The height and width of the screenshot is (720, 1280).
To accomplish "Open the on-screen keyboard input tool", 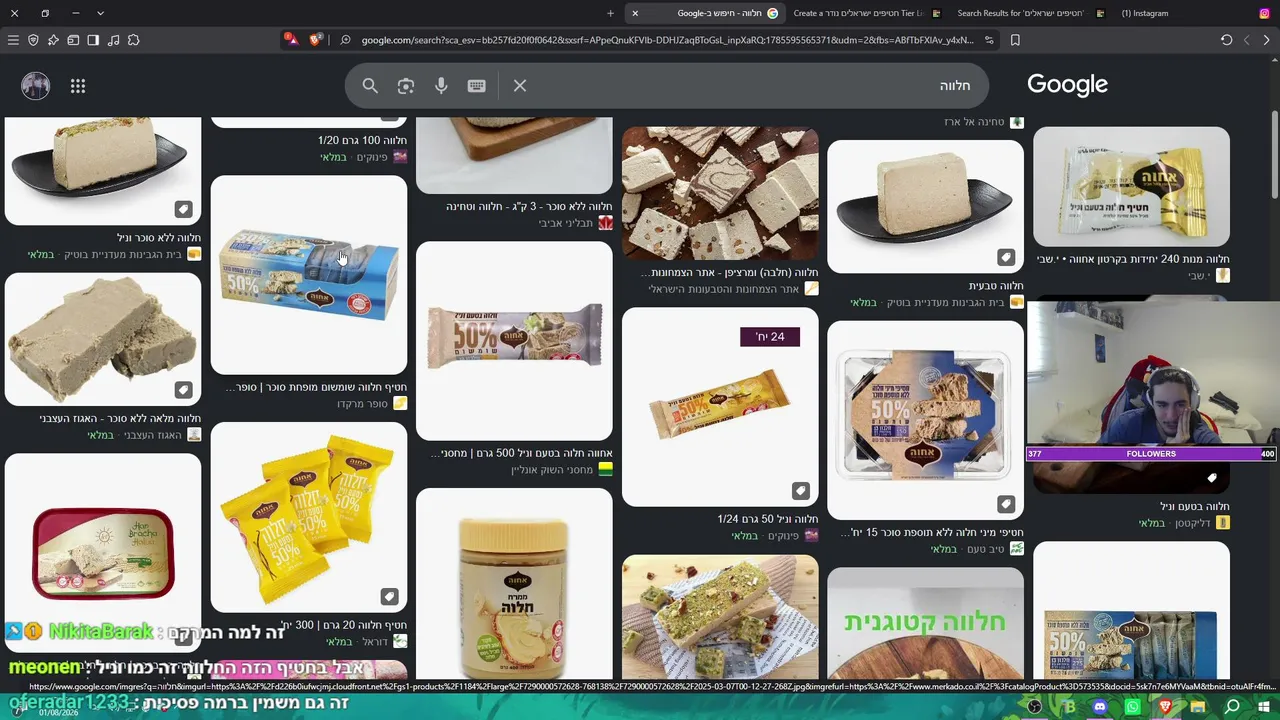I will click(x=476, y=86).
